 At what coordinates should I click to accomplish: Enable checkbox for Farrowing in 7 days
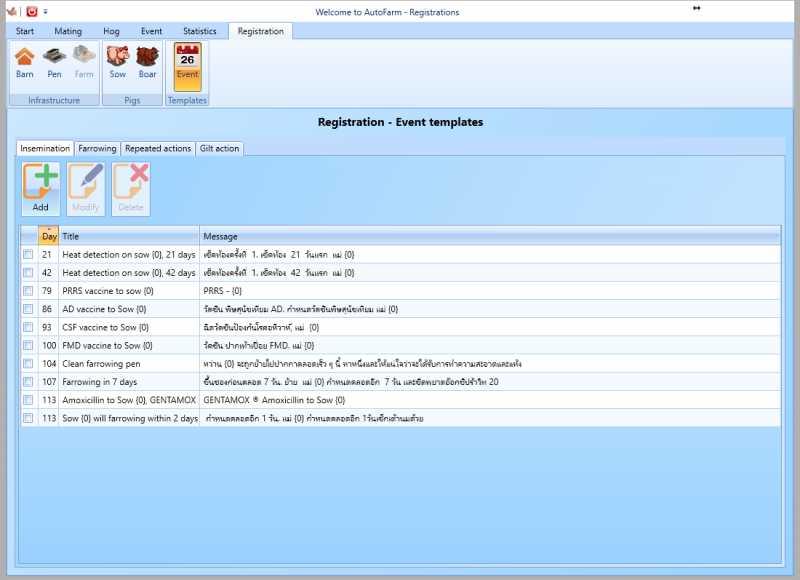pos(28,382)
